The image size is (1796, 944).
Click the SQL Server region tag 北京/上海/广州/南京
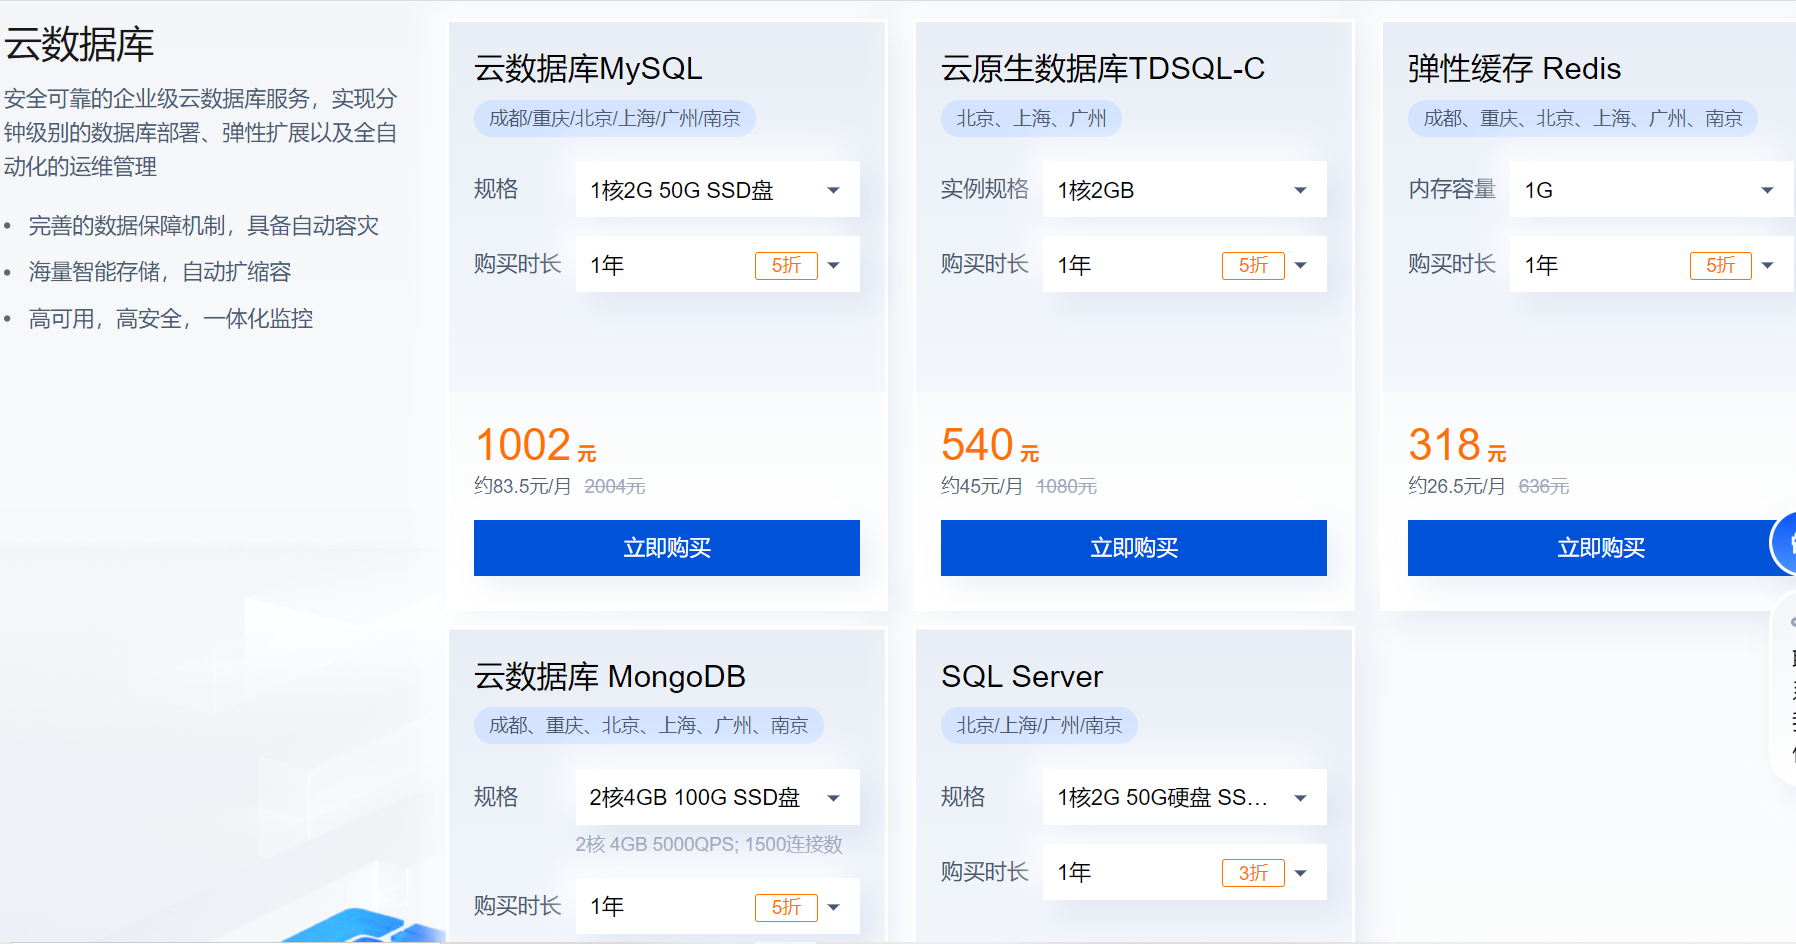point(1039,725)
